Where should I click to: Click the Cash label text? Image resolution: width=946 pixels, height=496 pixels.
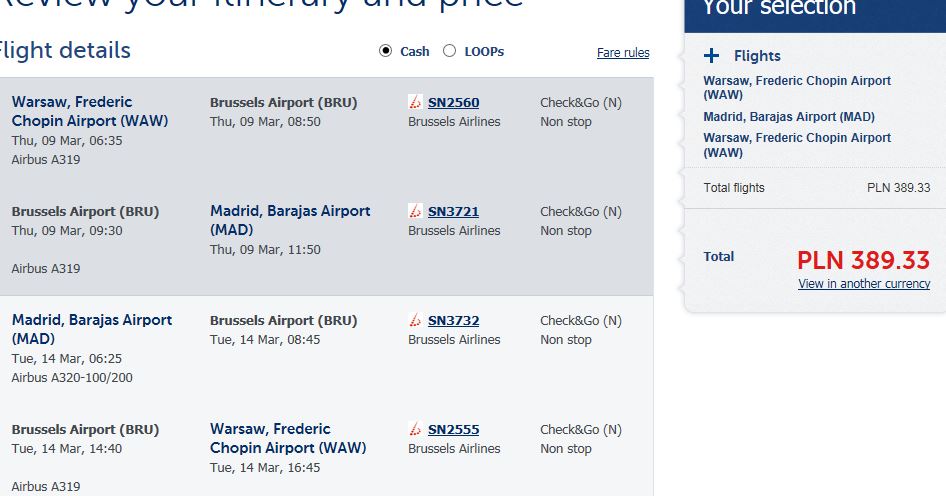point(415,52)
